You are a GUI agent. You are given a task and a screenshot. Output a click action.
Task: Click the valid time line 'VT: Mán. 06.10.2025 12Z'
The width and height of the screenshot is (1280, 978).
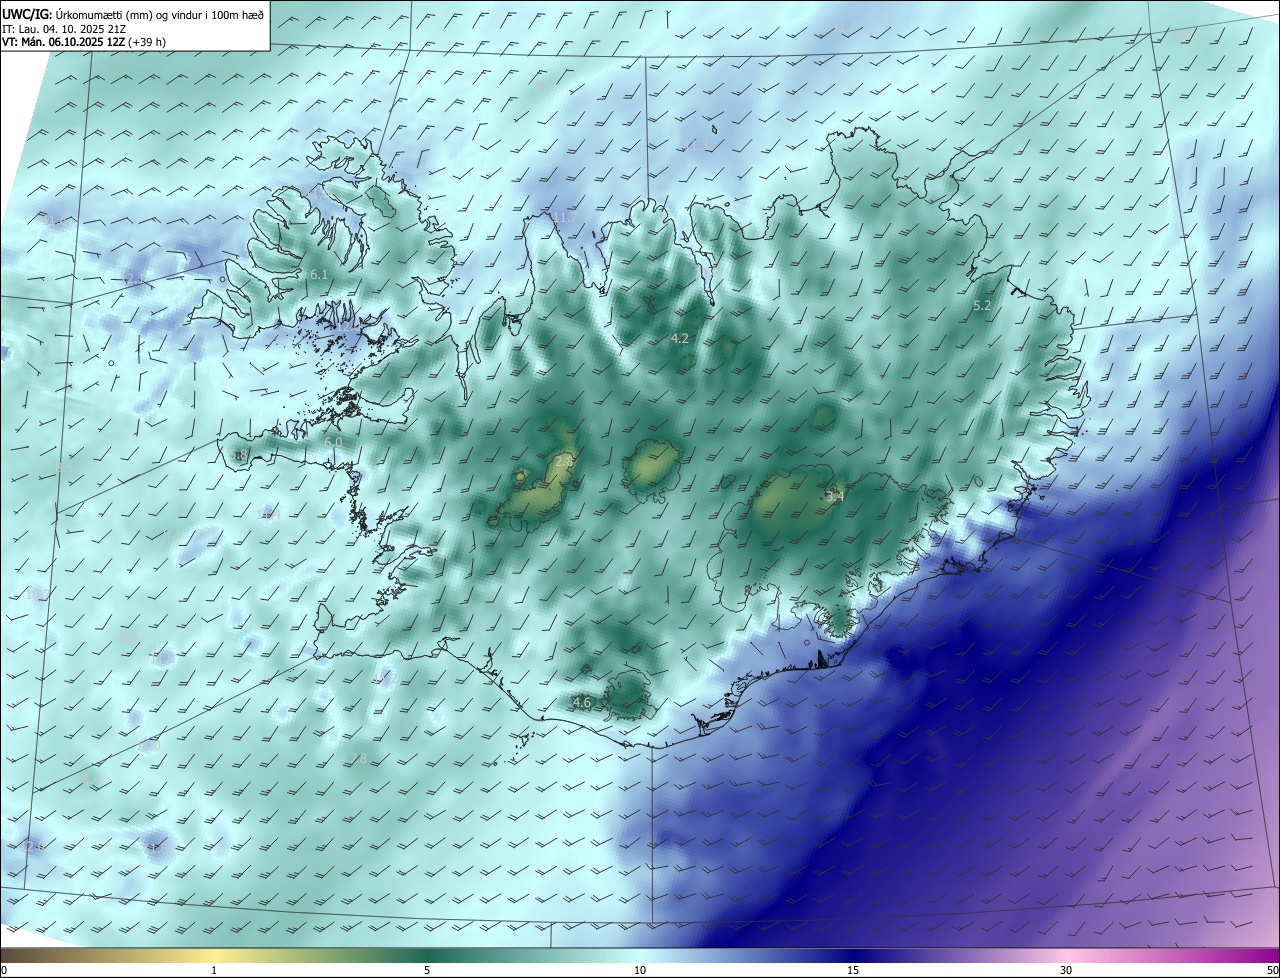pos(63,42)
